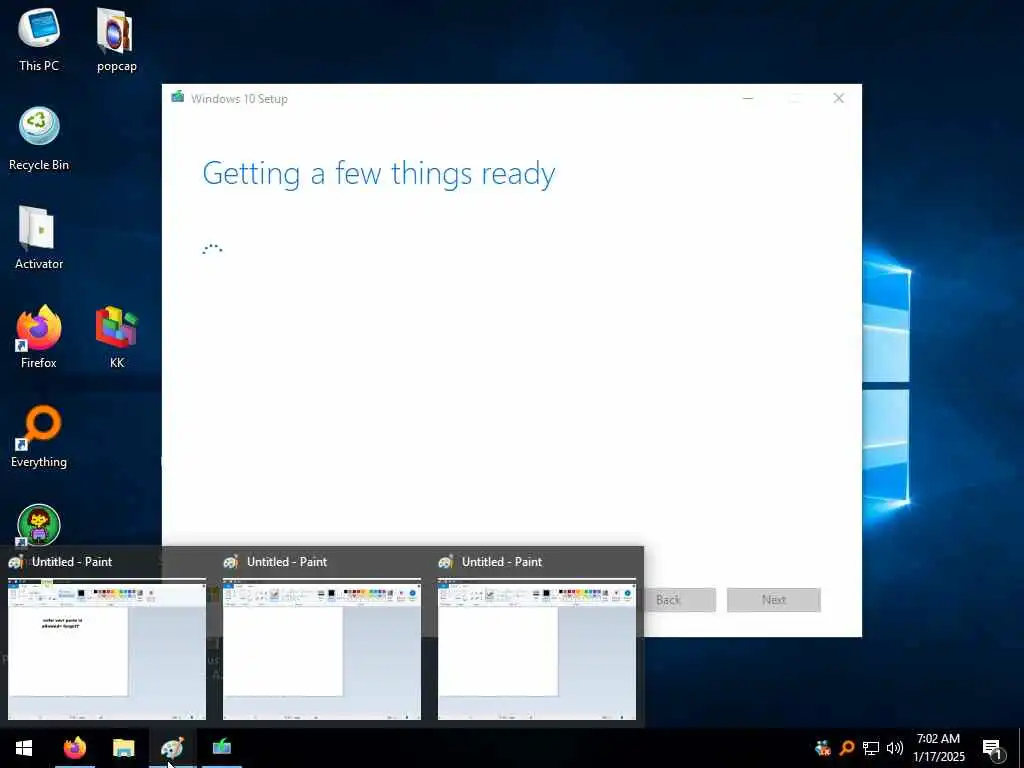The image size is (1024, 768).
Task: Select the Everything desktop shortcut
Action: [x=39, y=436]
